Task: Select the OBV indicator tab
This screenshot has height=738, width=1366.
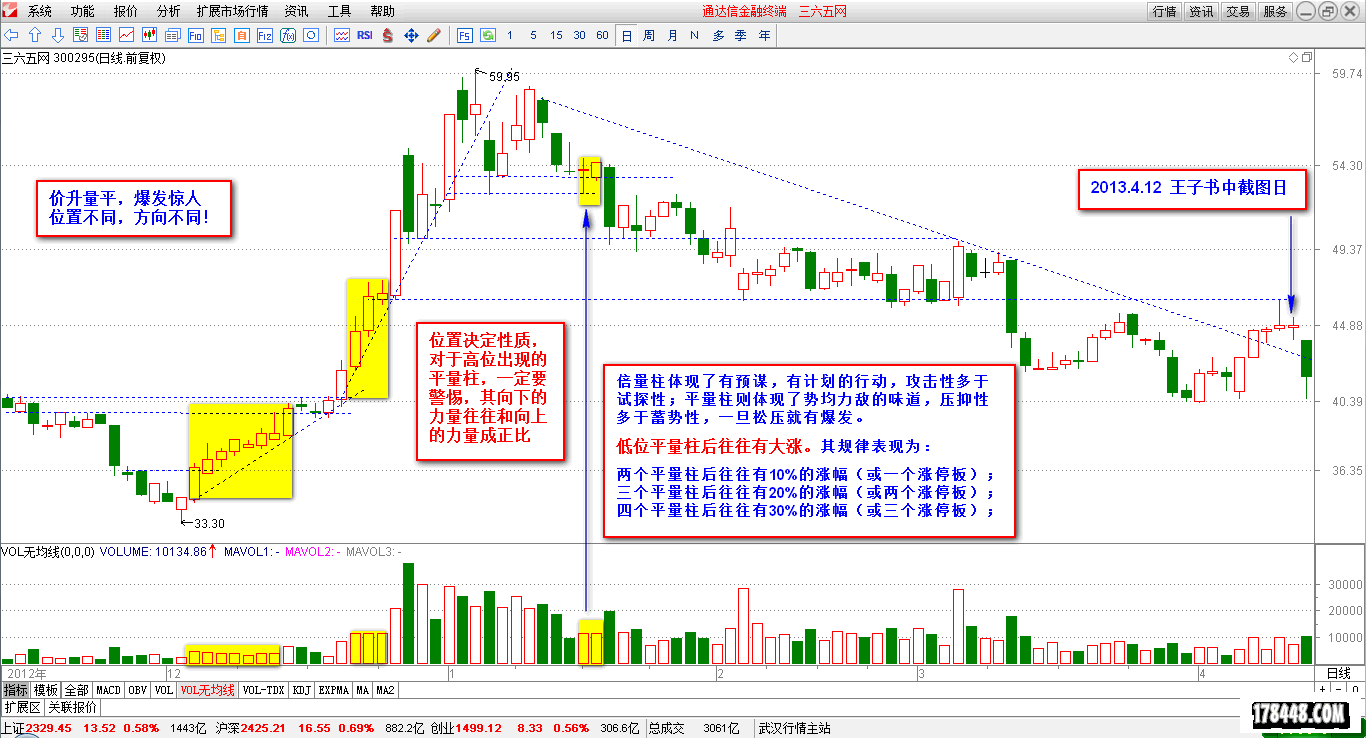Action: pos(137,690)
